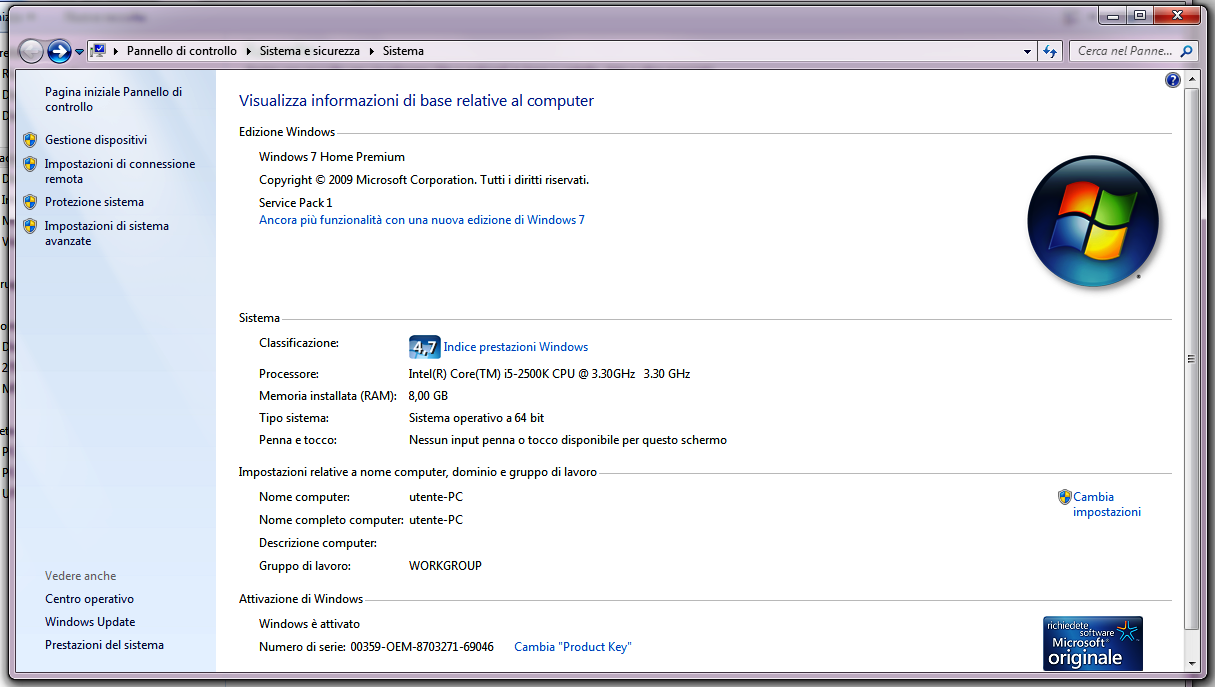Click the shield icon beside Gestione dispositivi

30,140
